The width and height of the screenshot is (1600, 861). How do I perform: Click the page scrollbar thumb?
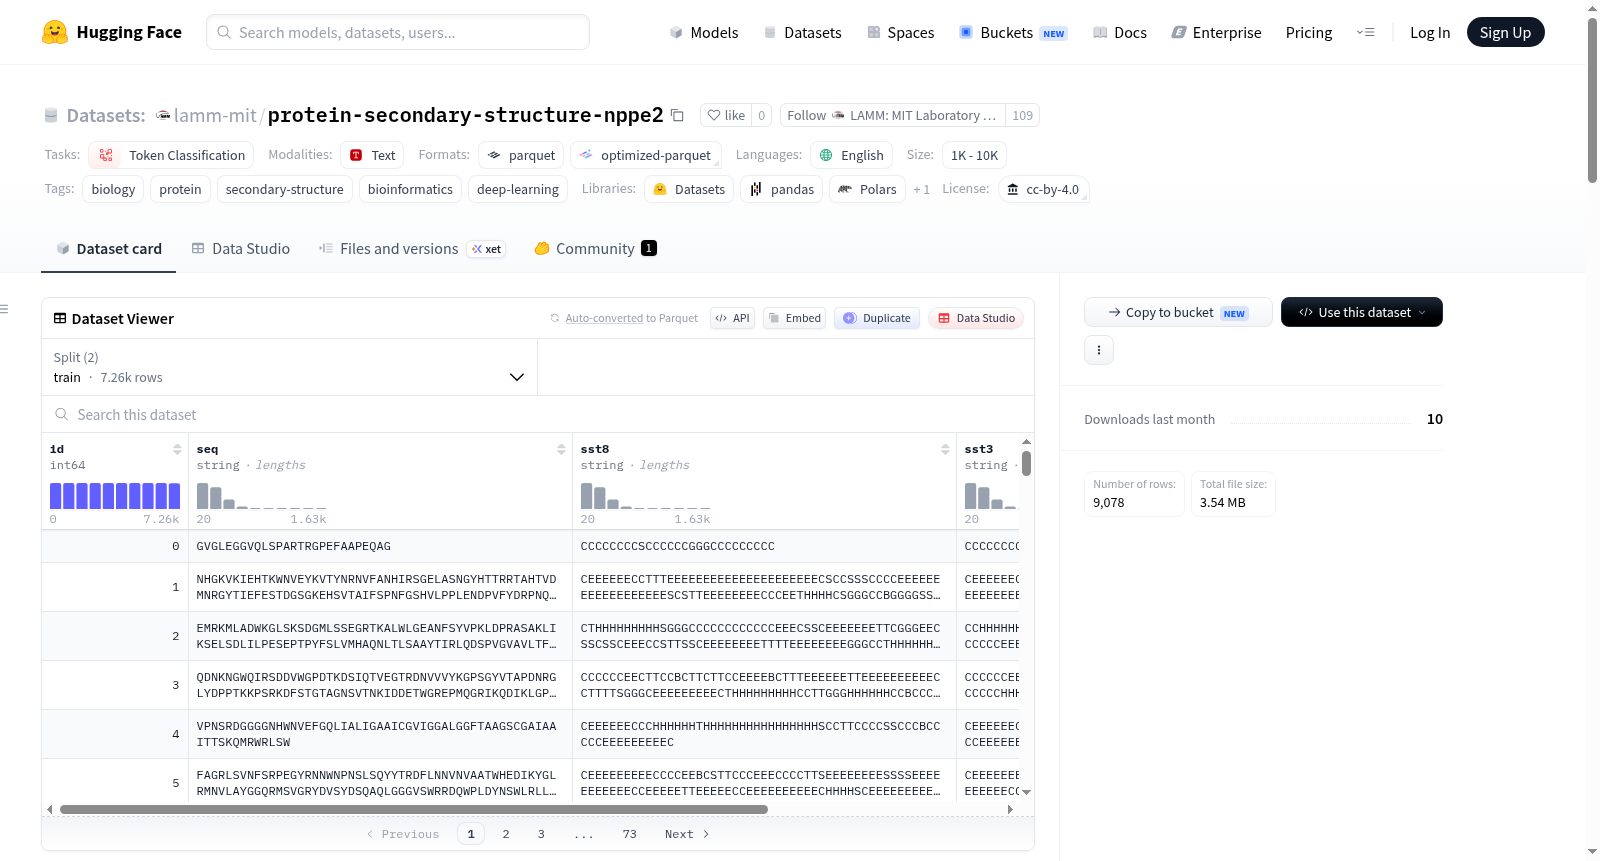(x=1592, y=100)
